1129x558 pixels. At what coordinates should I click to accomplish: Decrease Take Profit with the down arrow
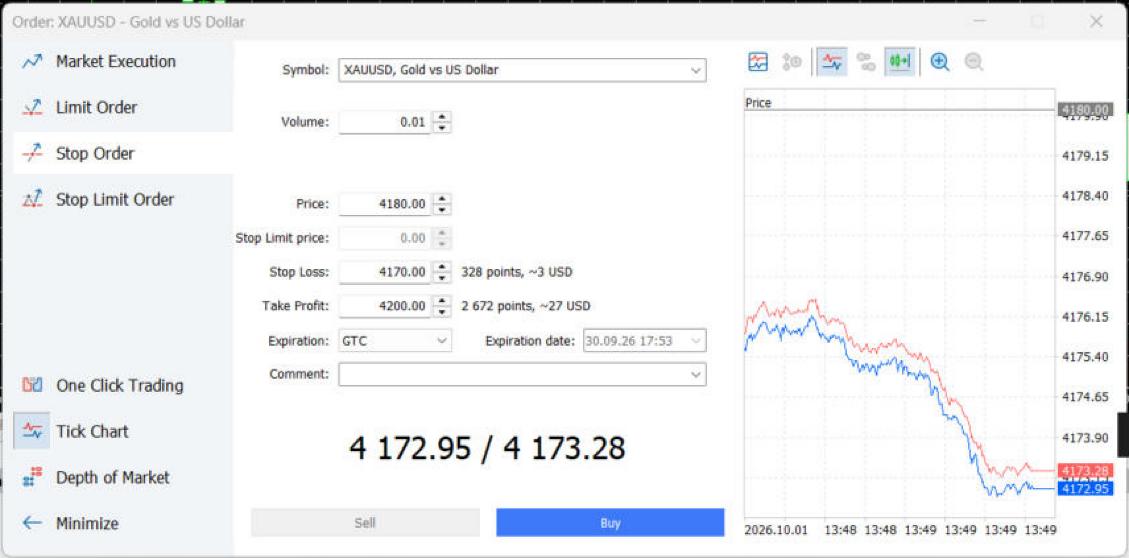[442, 312]
